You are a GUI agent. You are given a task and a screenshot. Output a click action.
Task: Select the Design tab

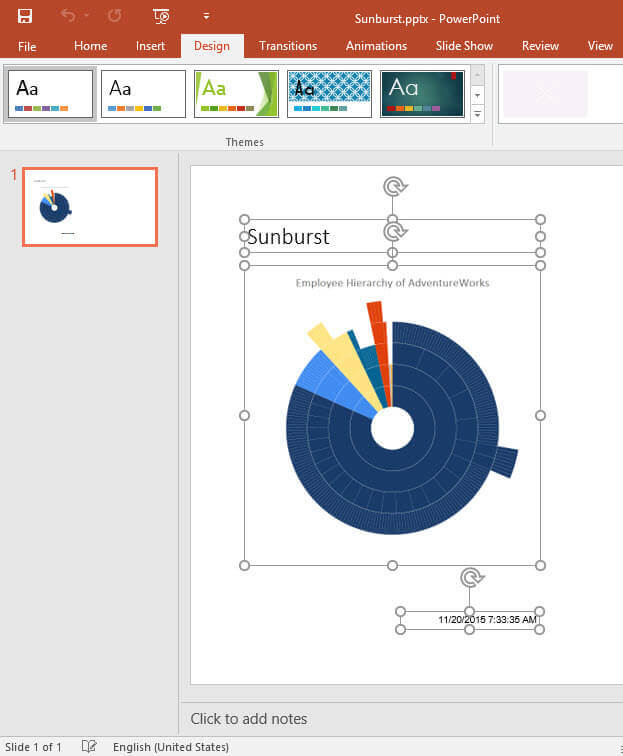coord(212,46)
